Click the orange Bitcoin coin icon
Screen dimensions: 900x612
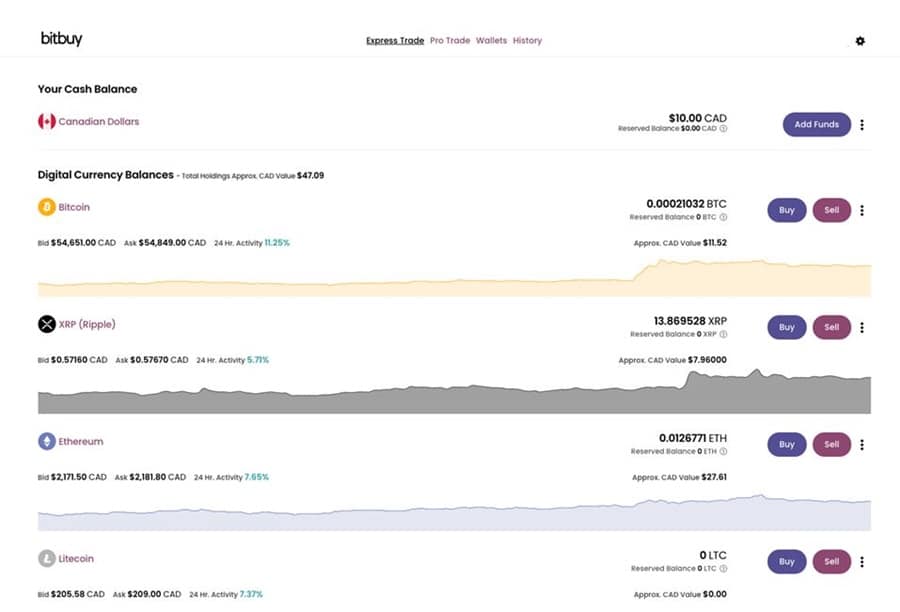point(46,207)
